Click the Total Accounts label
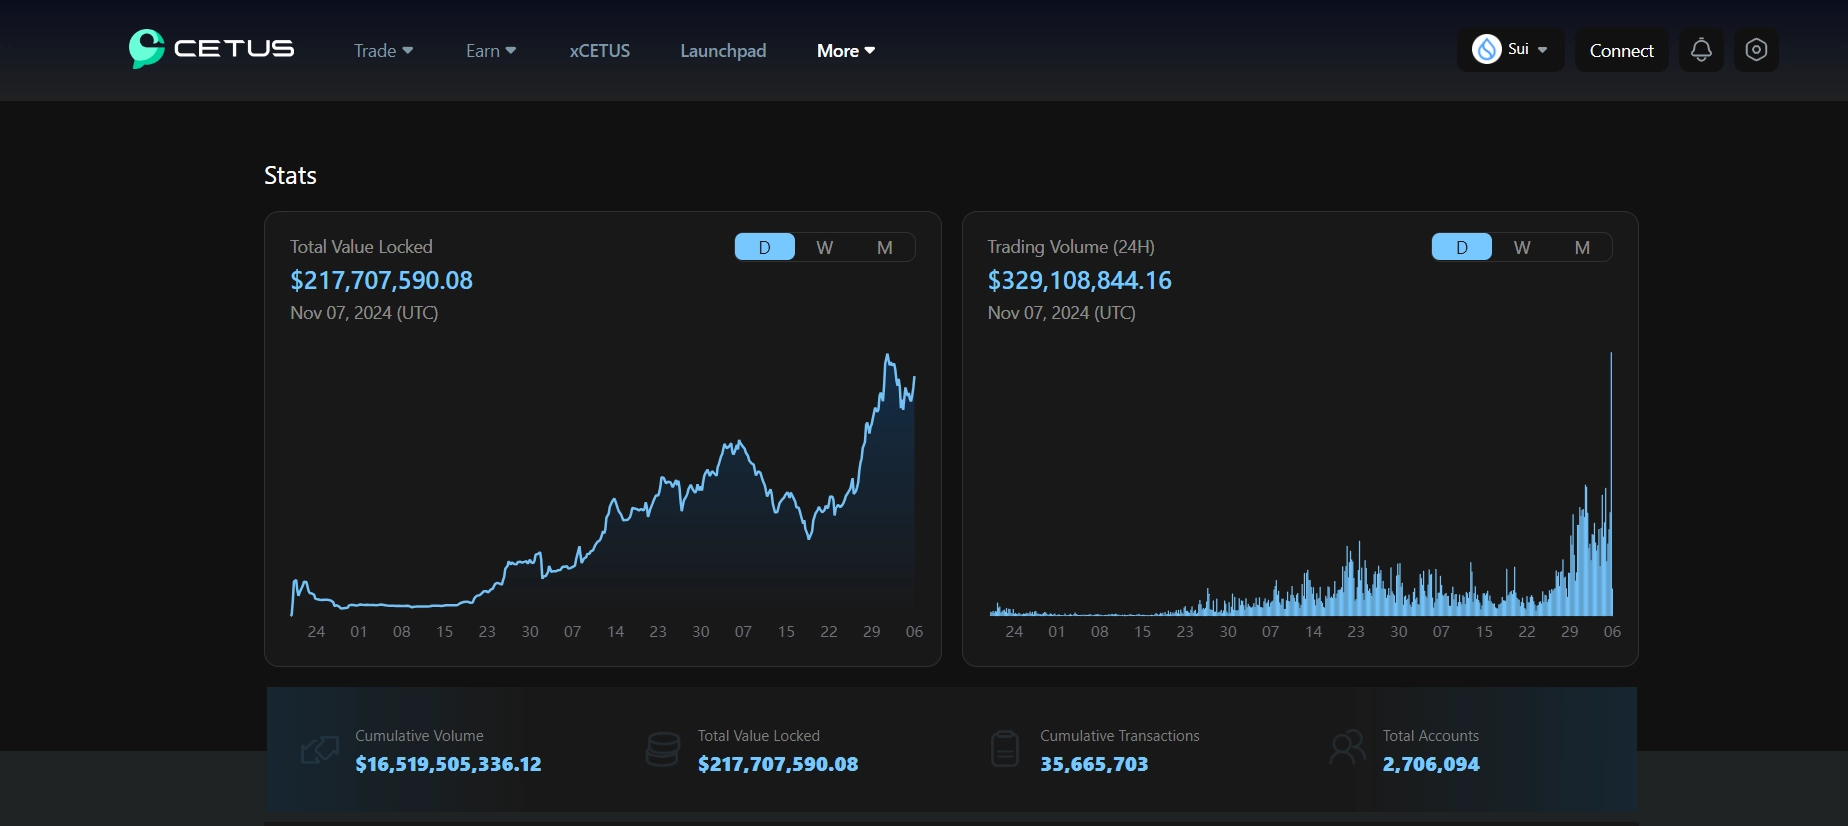Viewport: 1848px width, 826px height. click(1431, 736)
